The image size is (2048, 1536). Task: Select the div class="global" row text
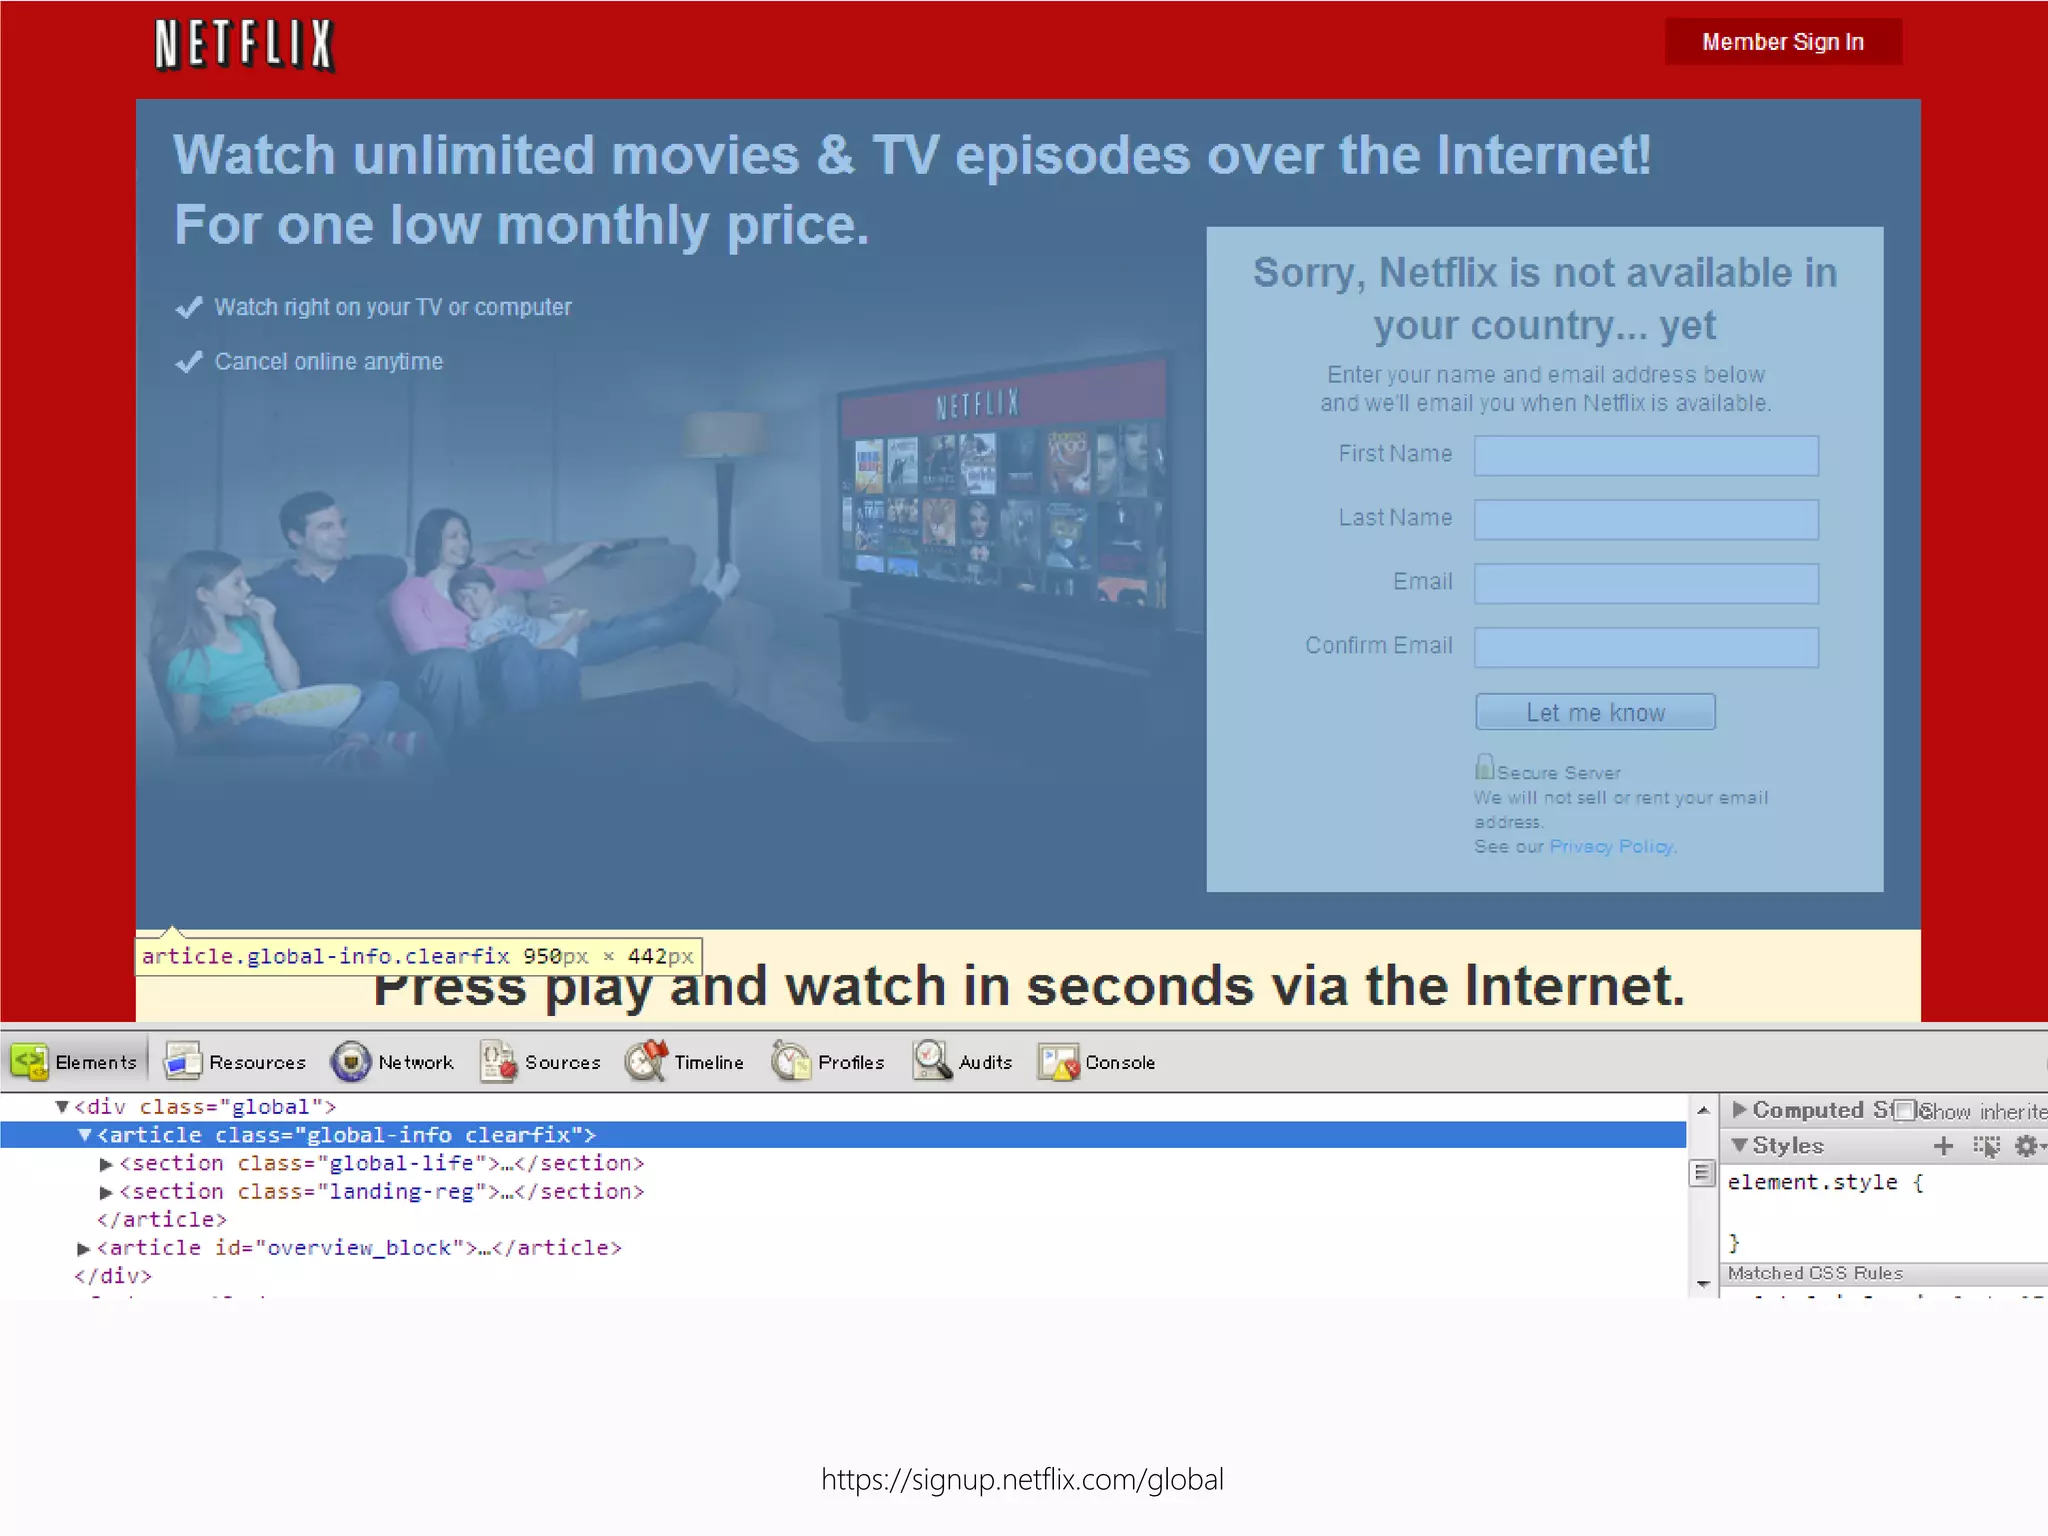click(x=205, y=1107)
